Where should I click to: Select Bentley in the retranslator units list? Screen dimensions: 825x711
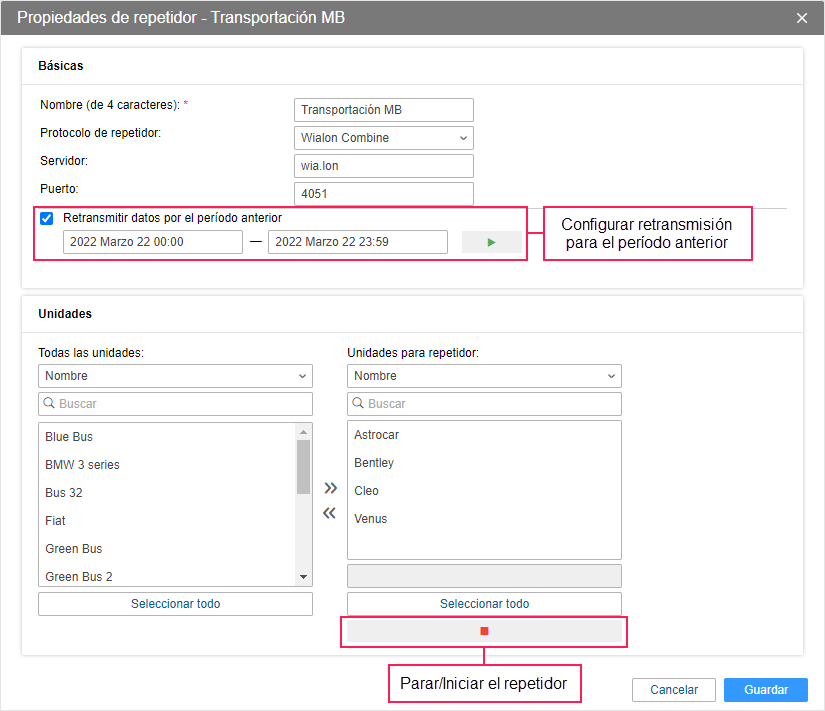(x=374, y=463)
